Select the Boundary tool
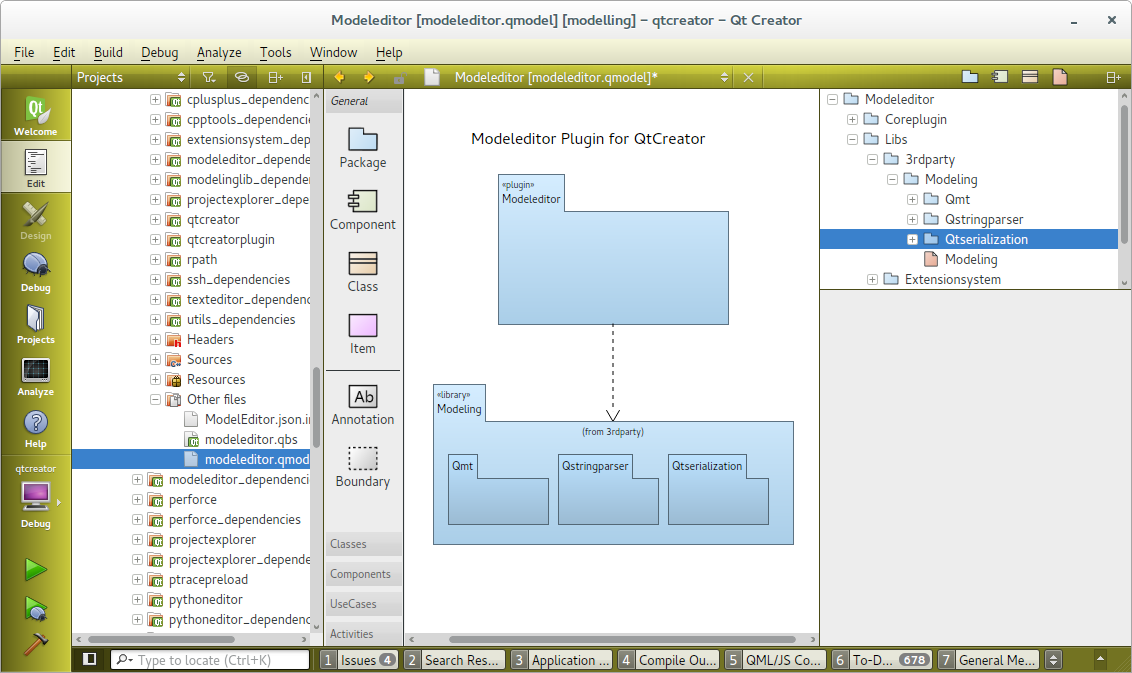 pos(362,467)
